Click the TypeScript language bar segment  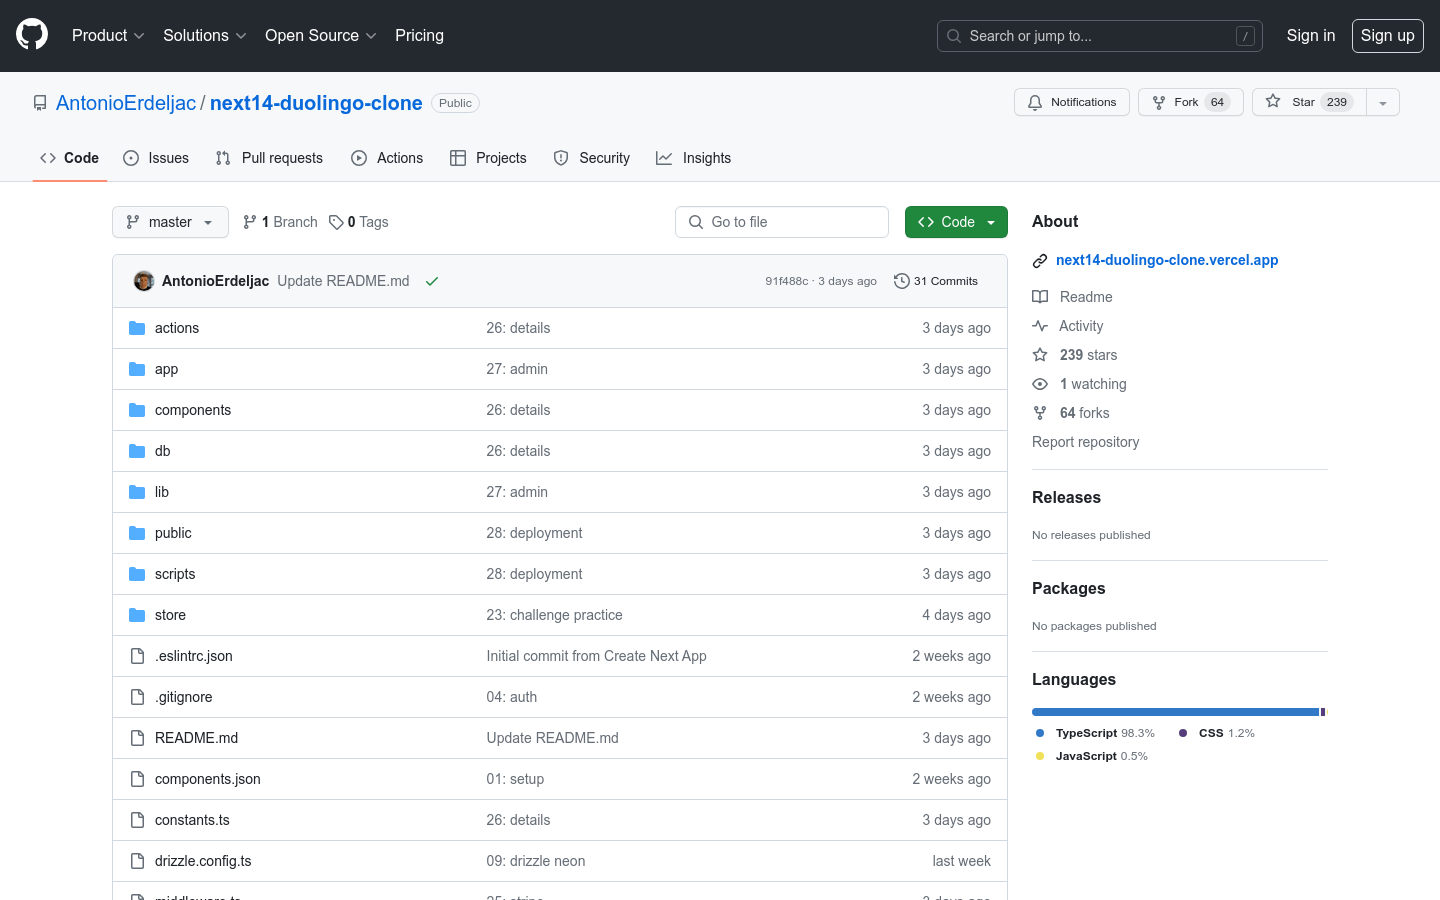tap(1175, 712)
